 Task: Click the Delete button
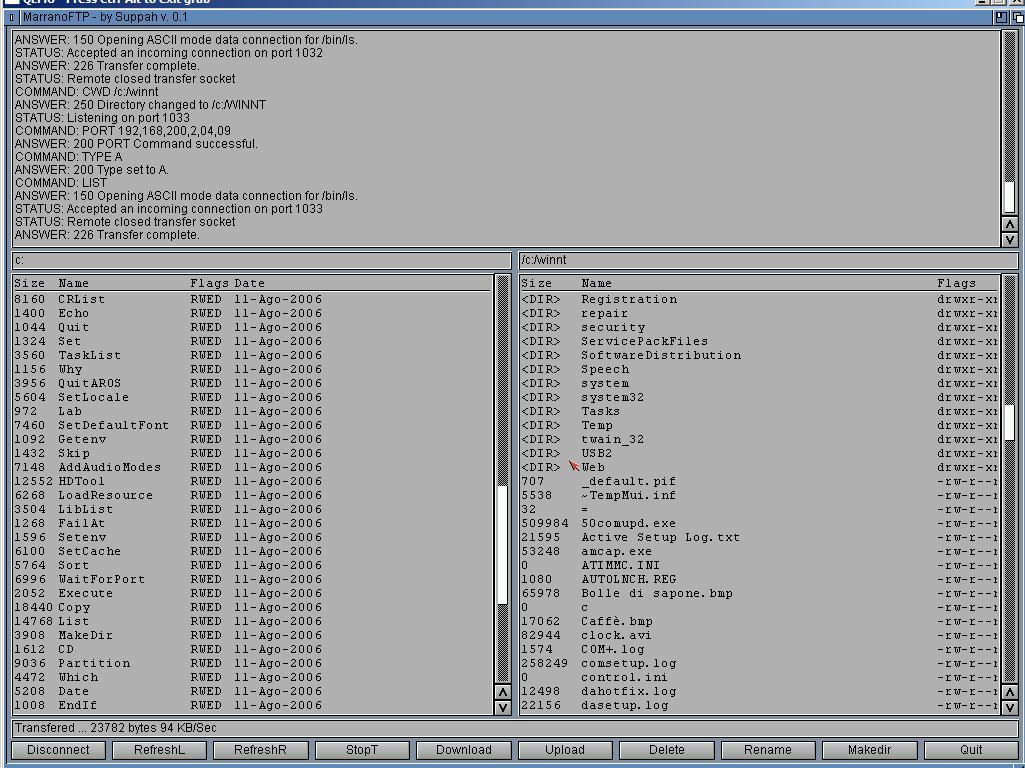pos(666,750)
